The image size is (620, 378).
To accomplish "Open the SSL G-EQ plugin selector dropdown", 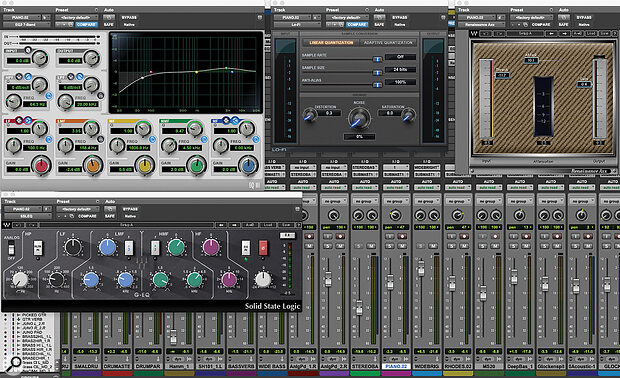I will 27,216.
